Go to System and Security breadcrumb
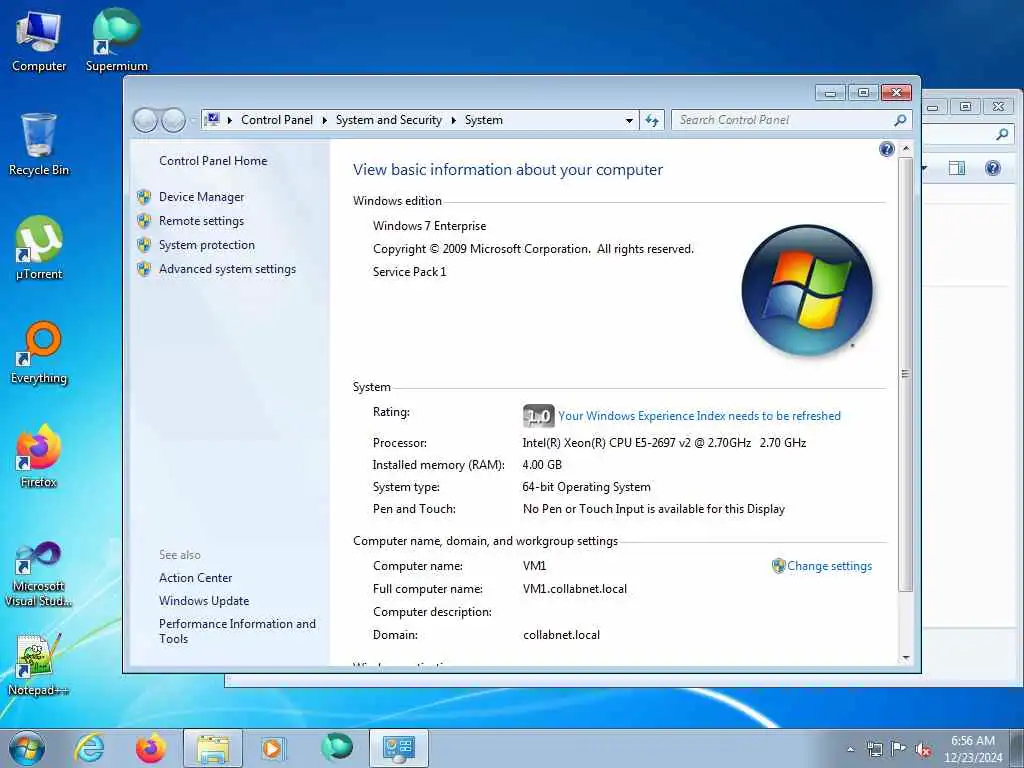1024x768 pixels. point(389,120)
